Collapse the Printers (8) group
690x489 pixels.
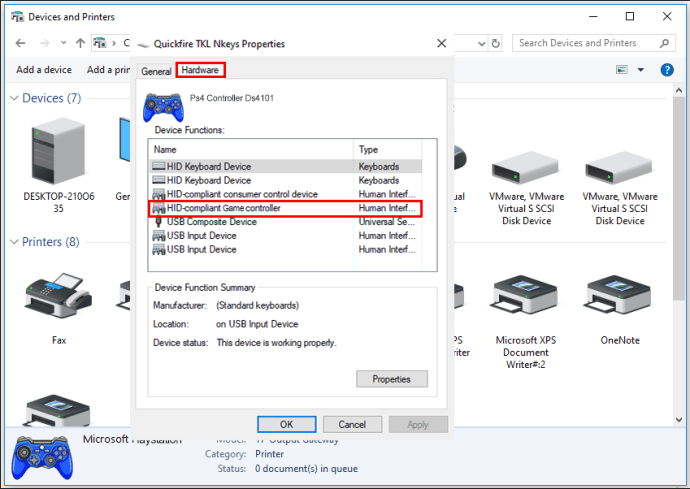click(14, 242)
